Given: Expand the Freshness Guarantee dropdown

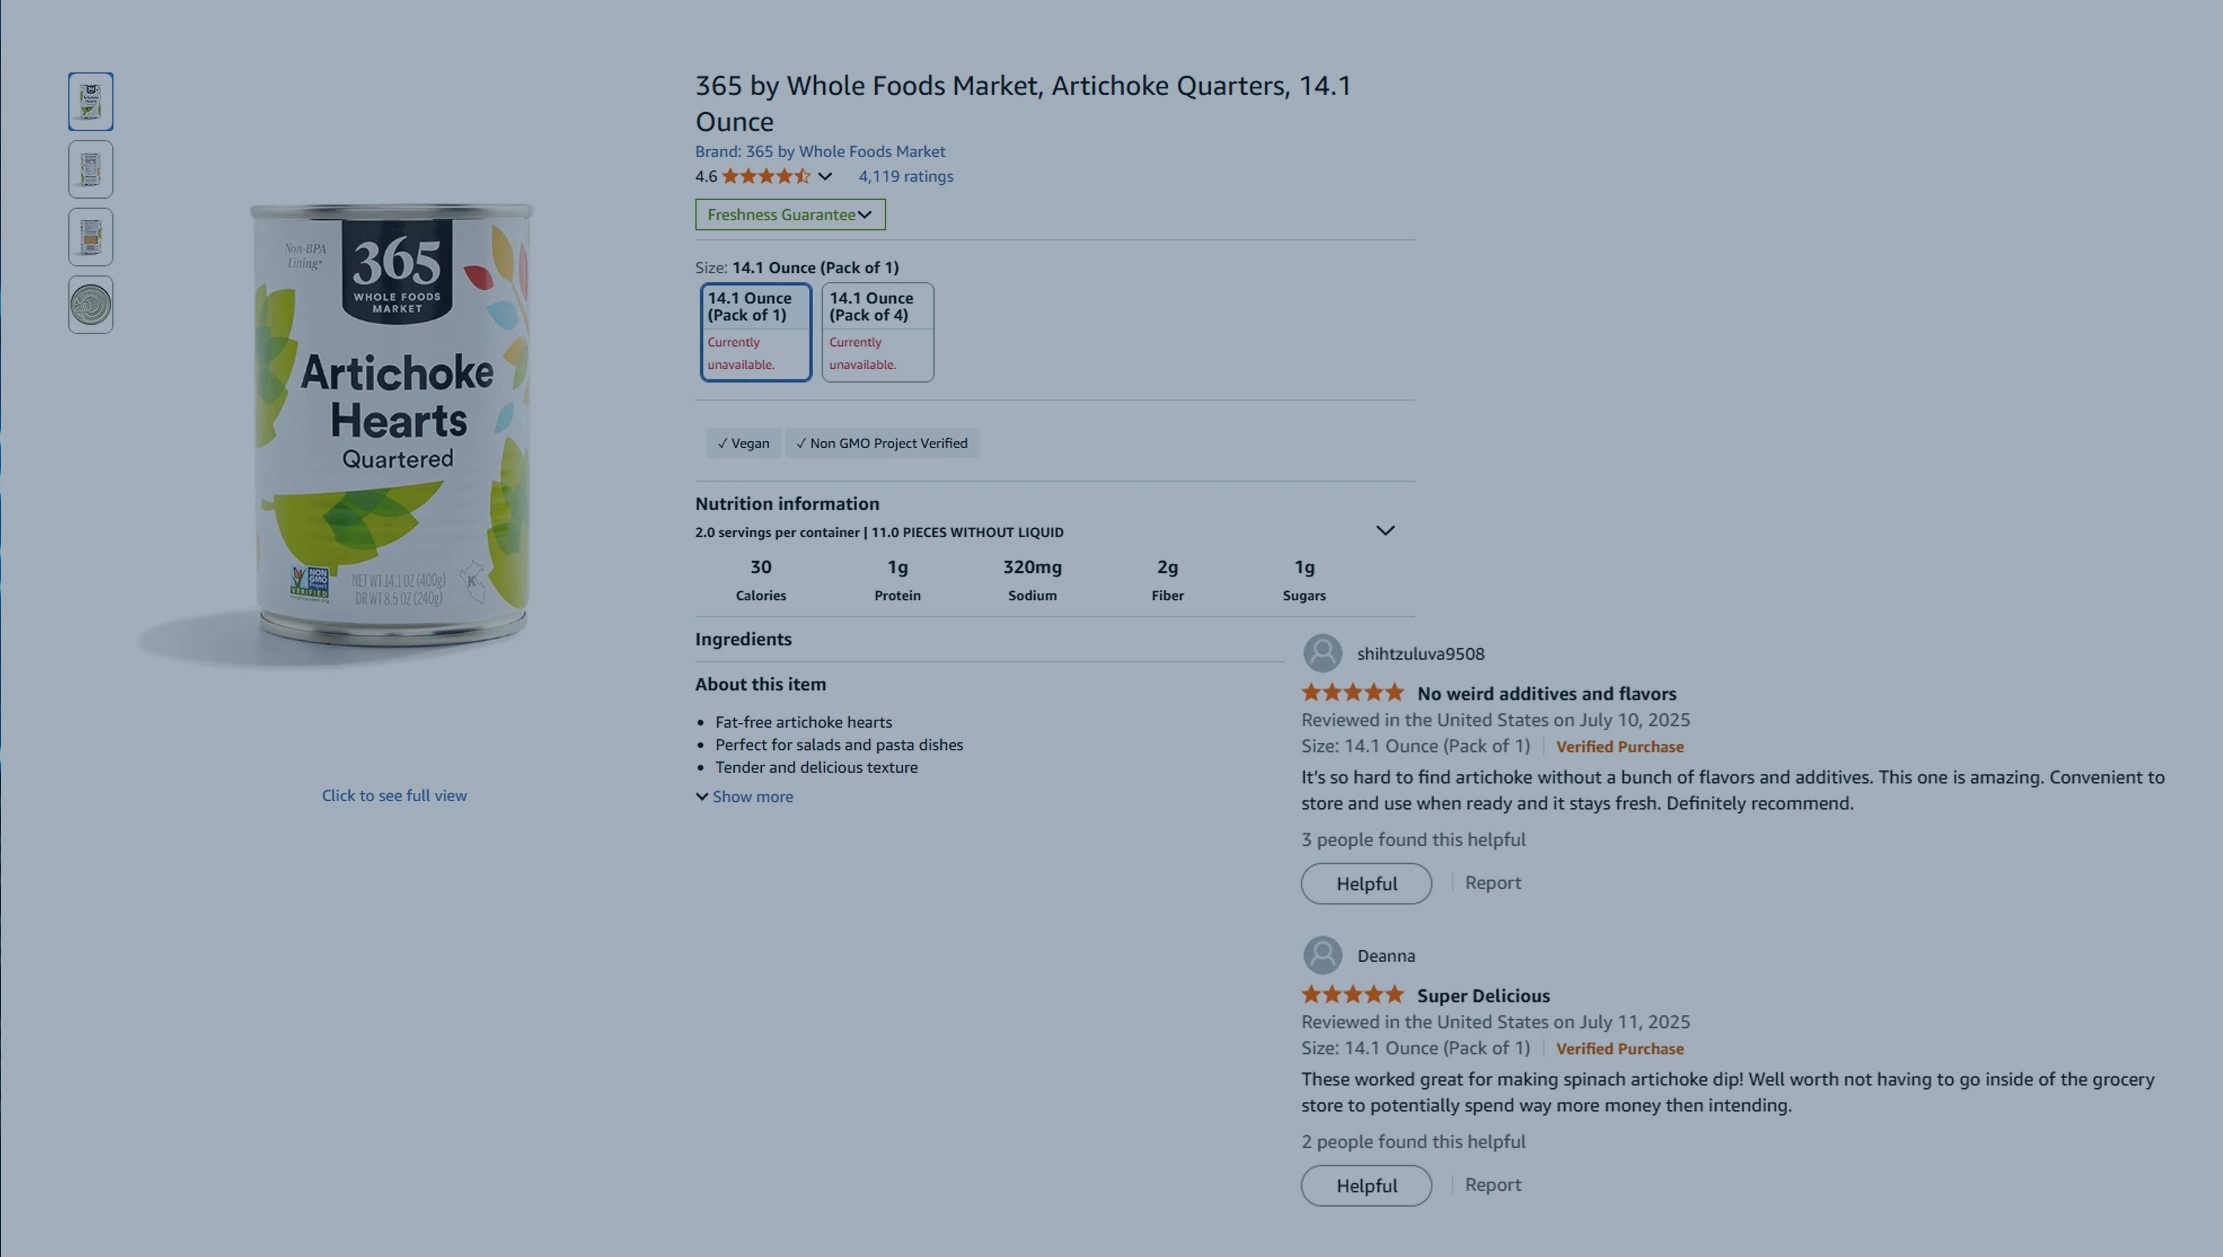Looking at the screenshot, I should point(789,214).
